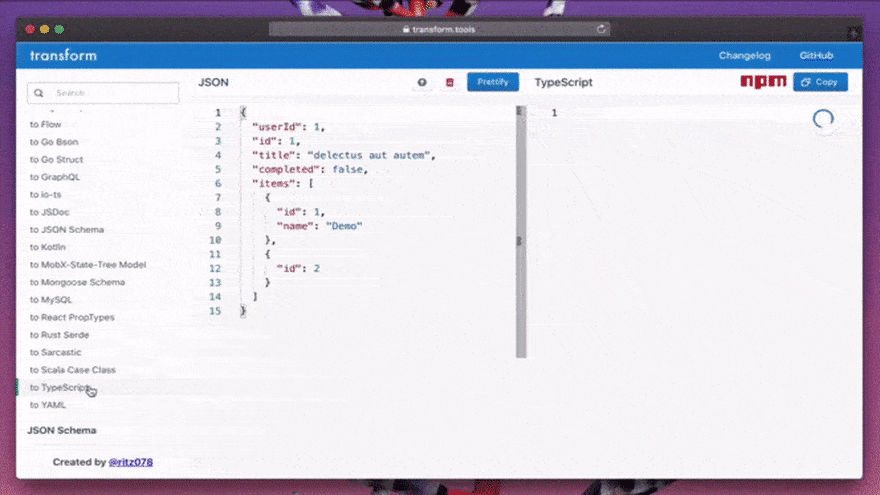Image resolution: width=880 pixels, height=495 pixels.
Task: Open the Changelog link
Action: 744,56
